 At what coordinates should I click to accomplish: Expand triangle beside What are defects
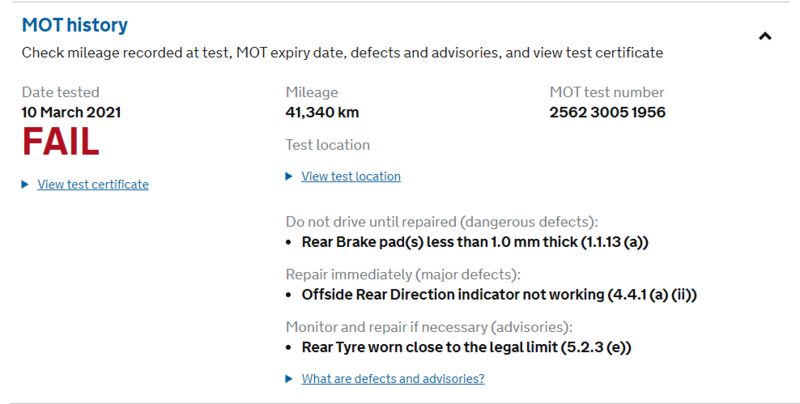pyautogui.click(x=290, y=378)
